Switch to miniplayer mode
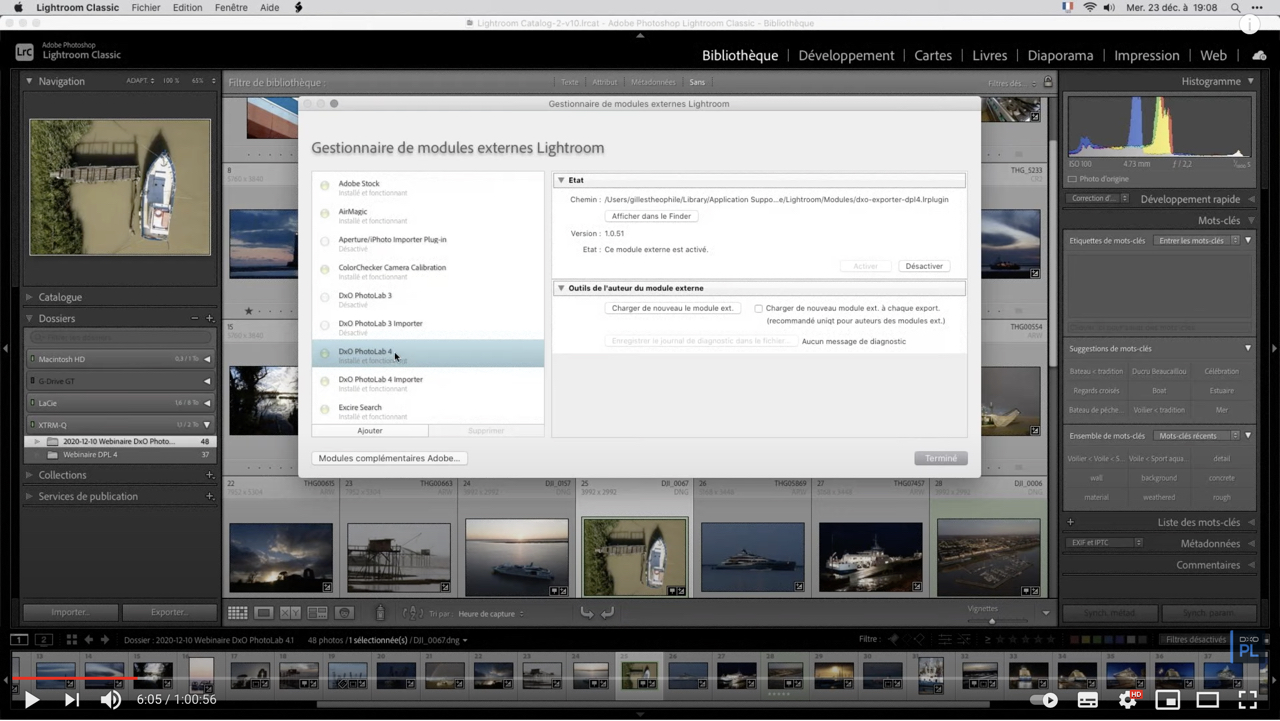The width and height of the screenshot is (1280, 721). (1167, 700)
